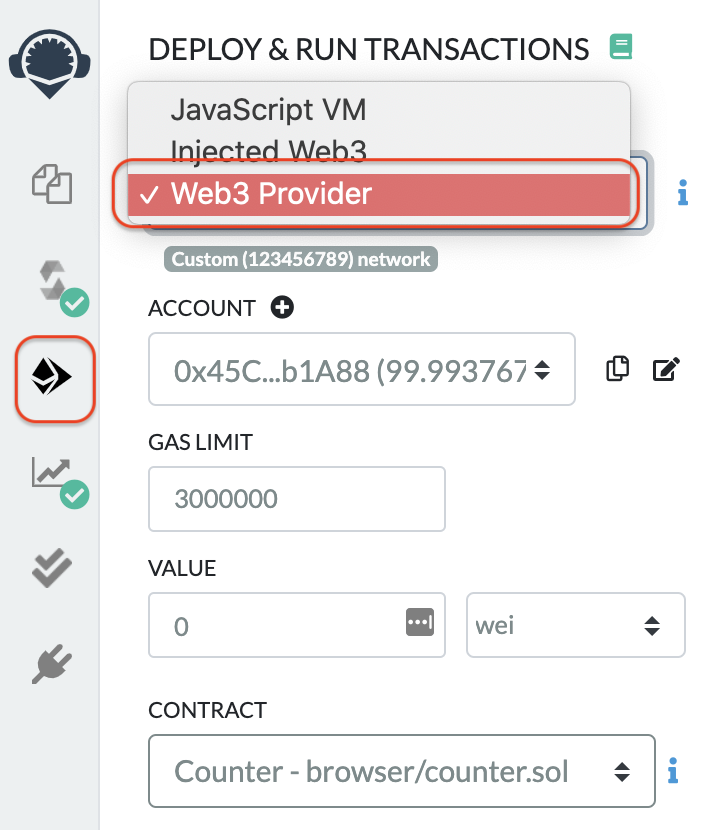Click the sign message edit icon
This screenshot has height=830, width=726.
point(665,369)
